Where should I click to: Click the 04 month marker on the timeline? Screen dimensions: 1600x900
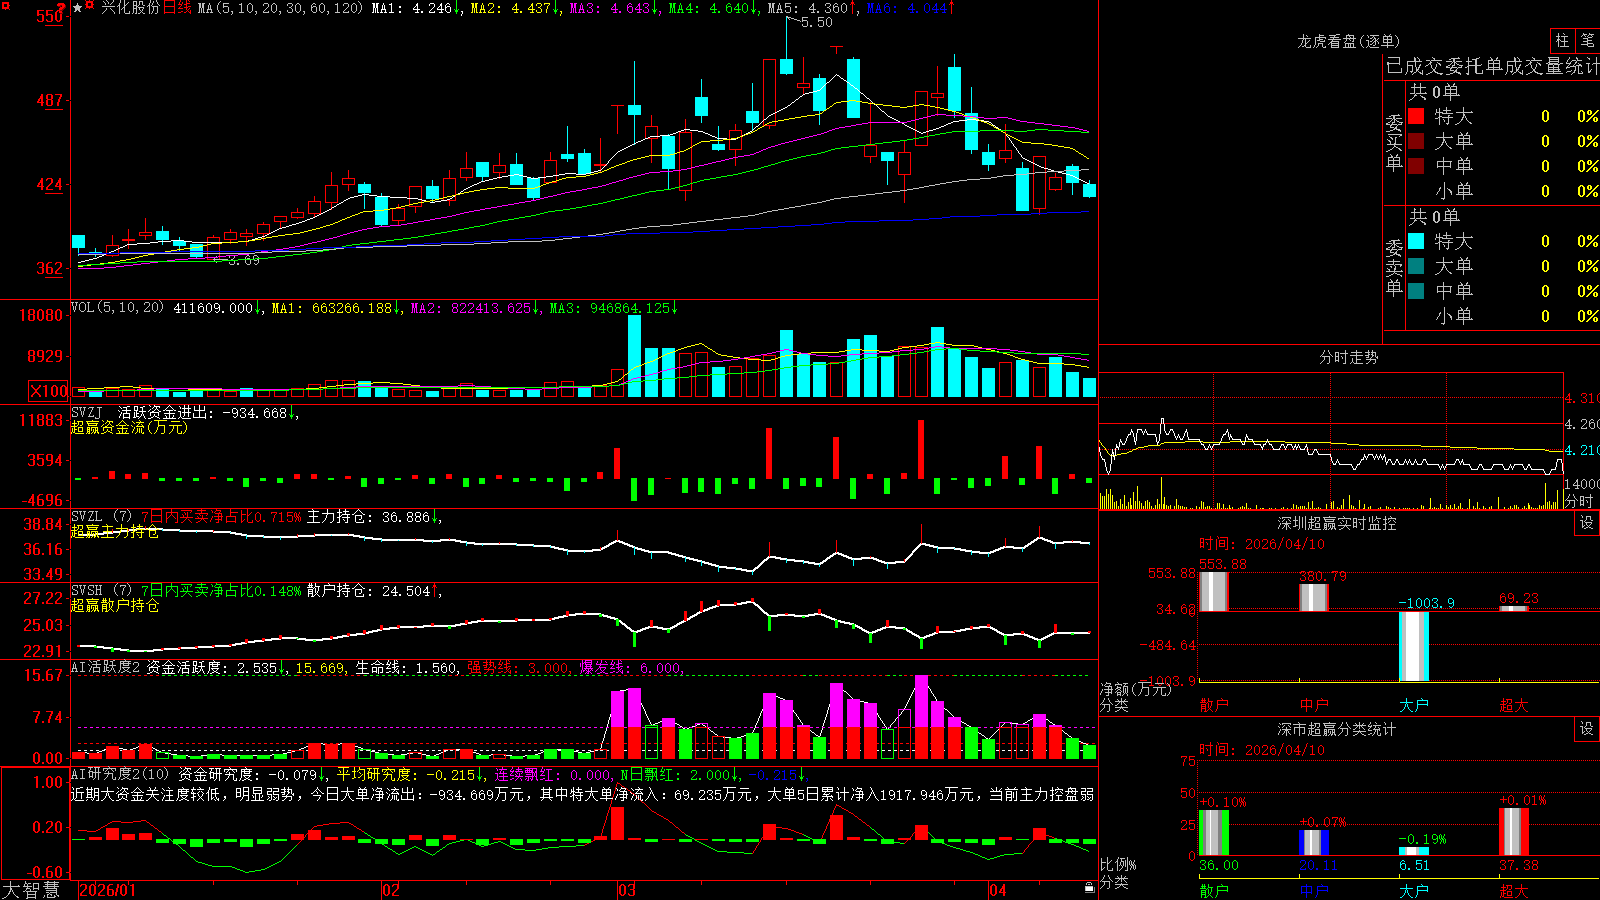pos(997,889)
